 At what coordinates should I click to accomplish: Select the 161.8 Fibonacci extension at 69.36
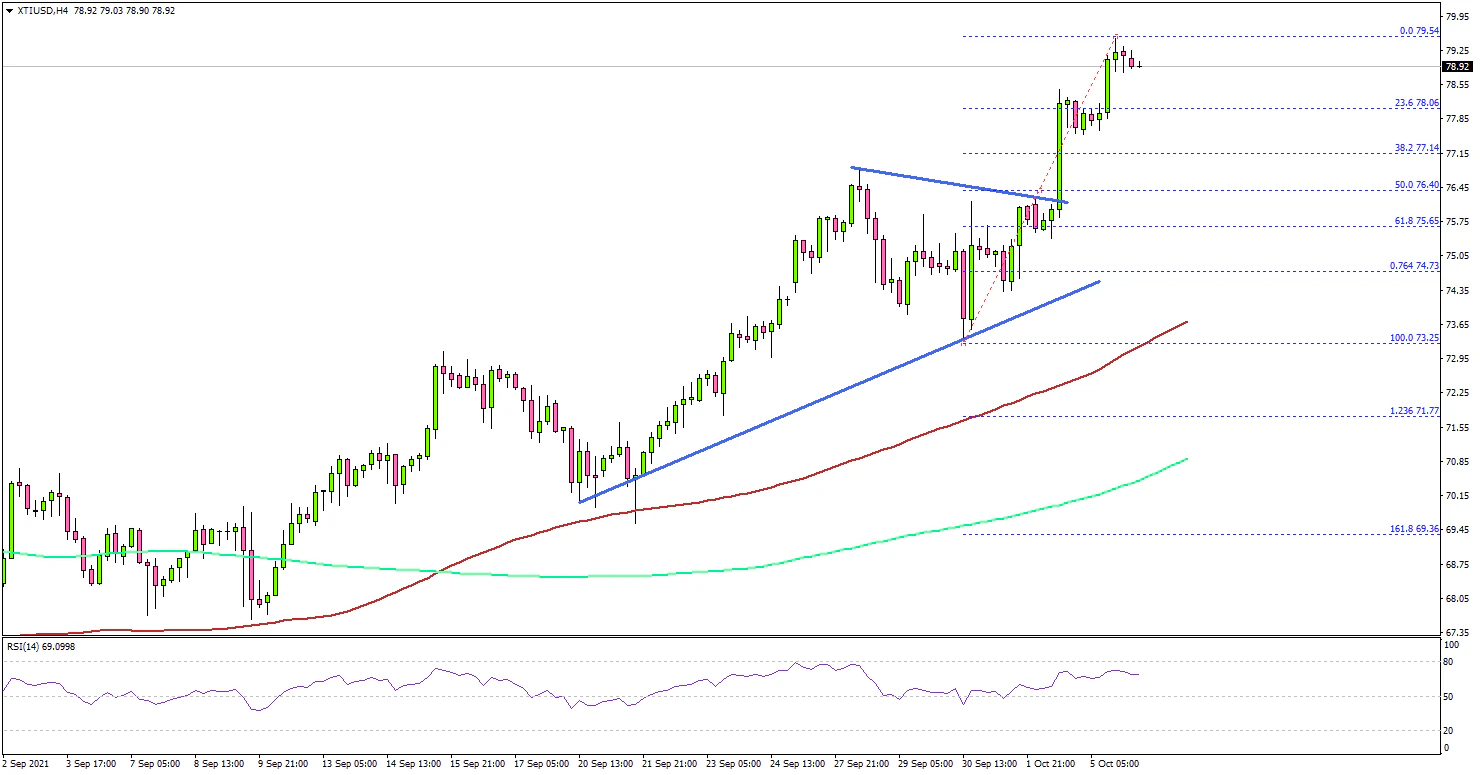(1414, 527)
